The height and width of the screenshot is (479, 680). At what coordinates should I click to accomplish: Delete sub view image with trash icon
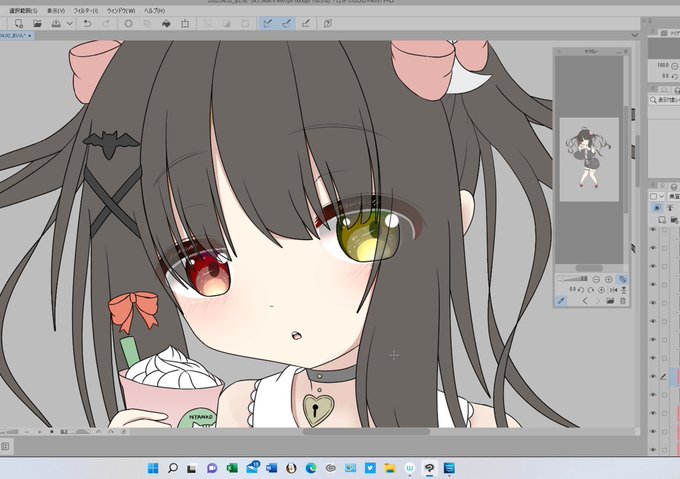pyautogui.click(x=623, y=300)
